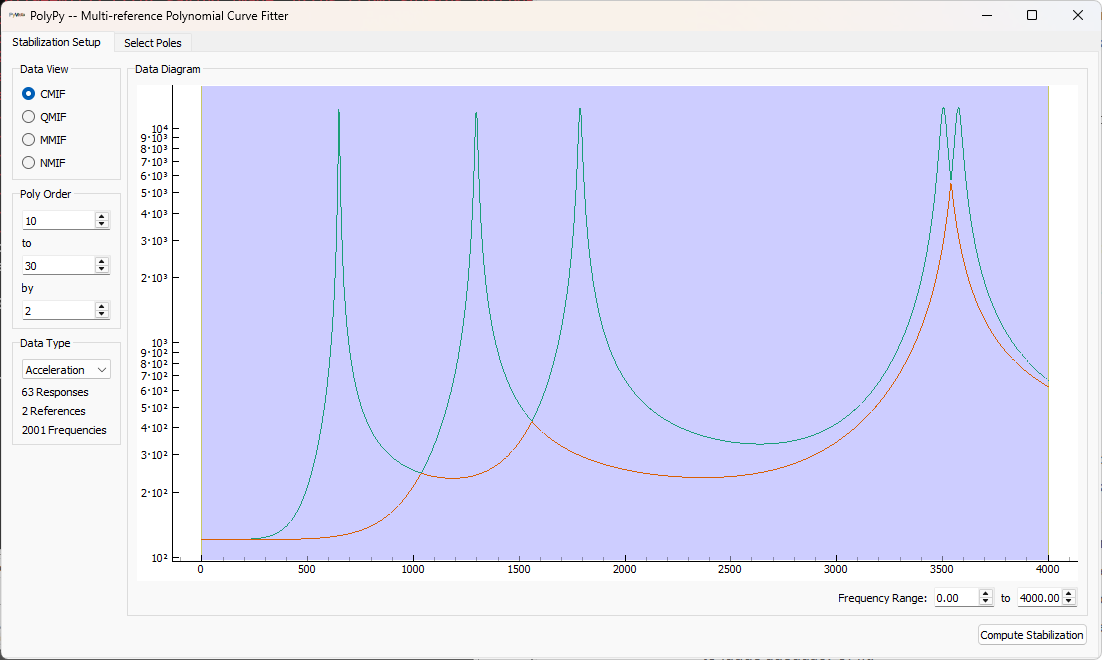
Task: Decrease the maximum poly order of 30
Action: point(101,269)
